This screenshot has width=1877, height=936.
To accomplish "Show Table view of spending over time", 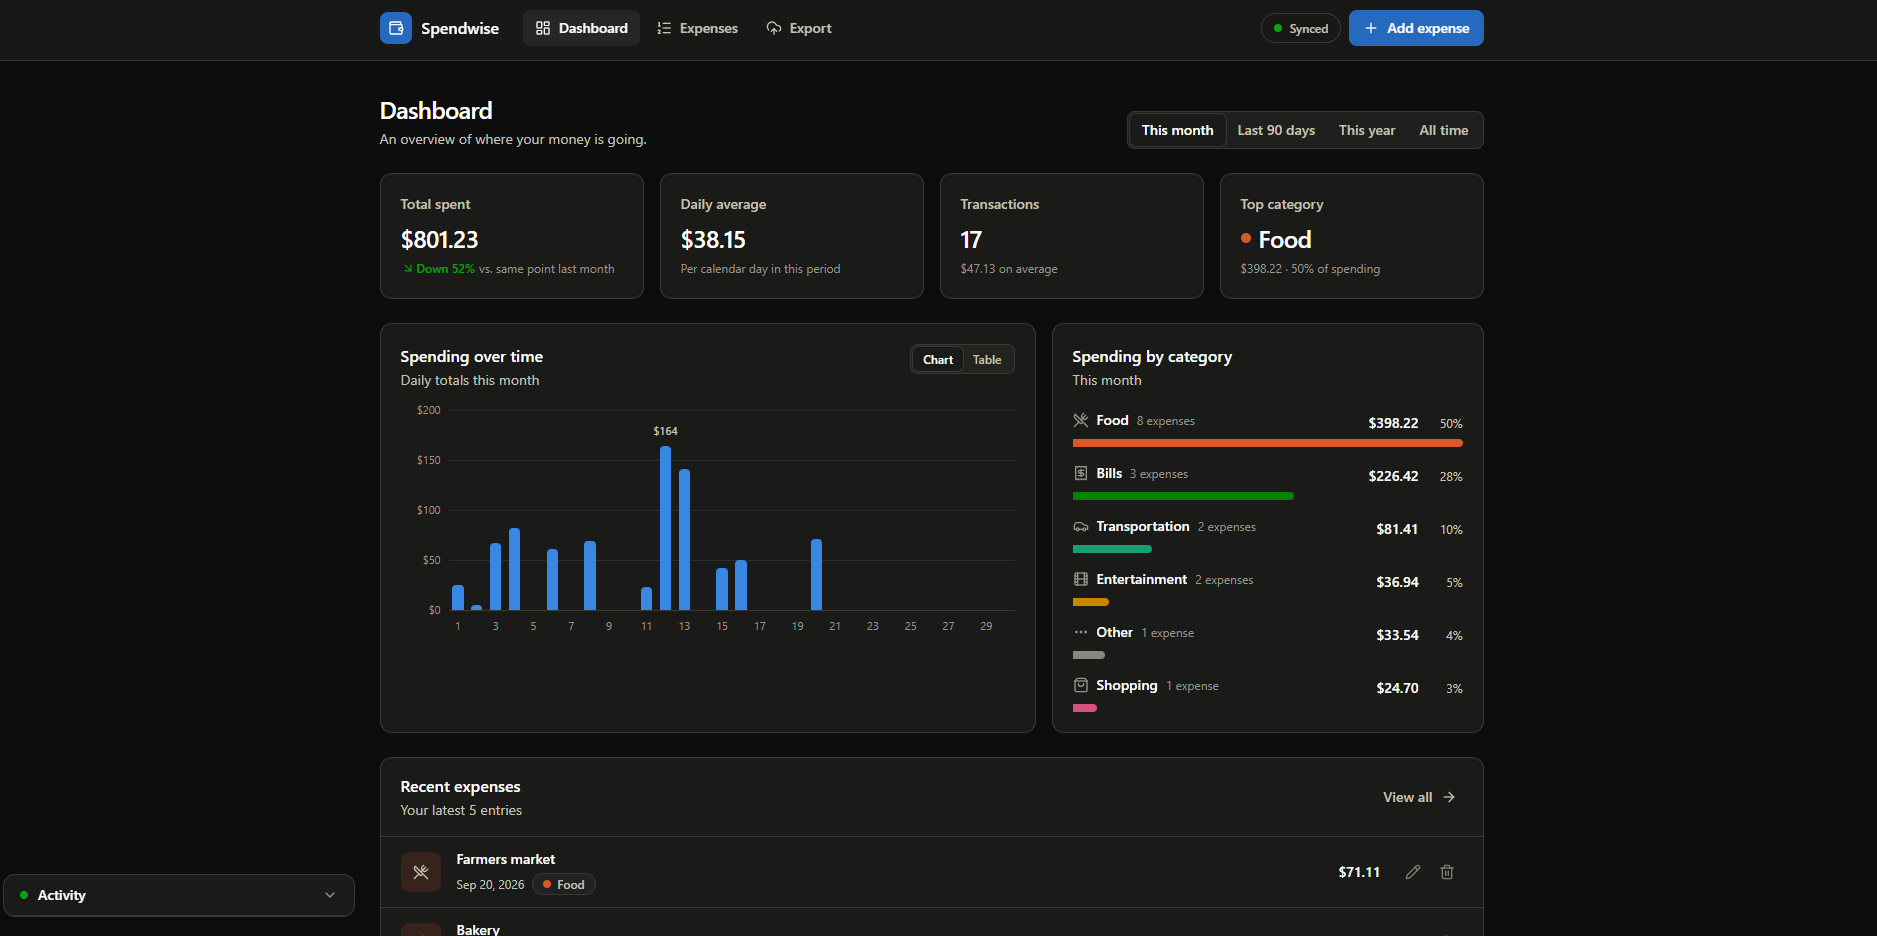I will [x=987, y=359].
